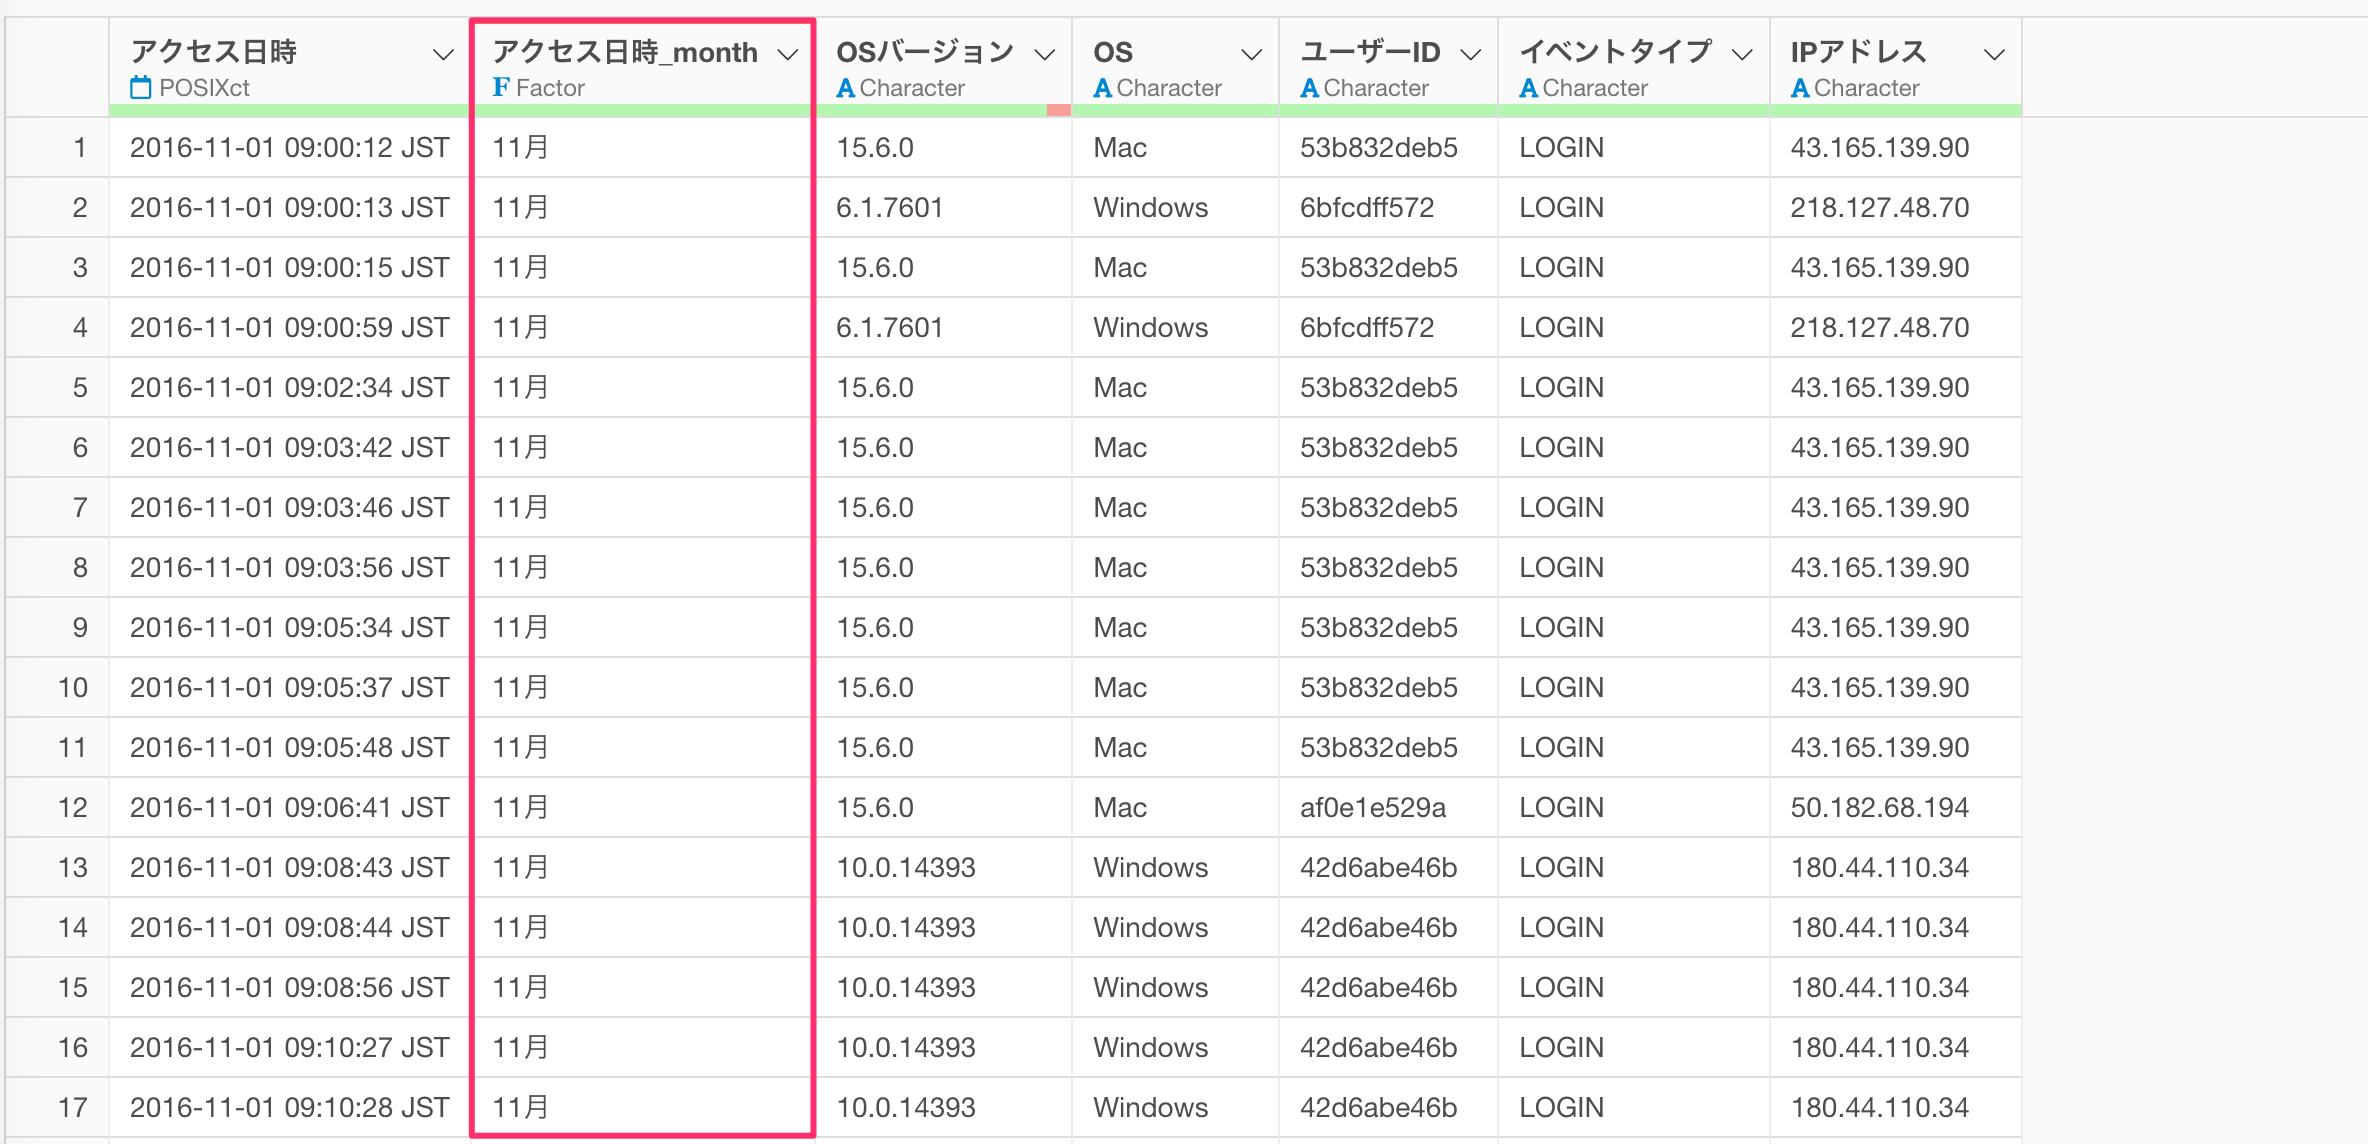Screen dimensions: 2368x1144
Task: Select the イベントタイプ column header title
Action: (x=1616, y=52)
